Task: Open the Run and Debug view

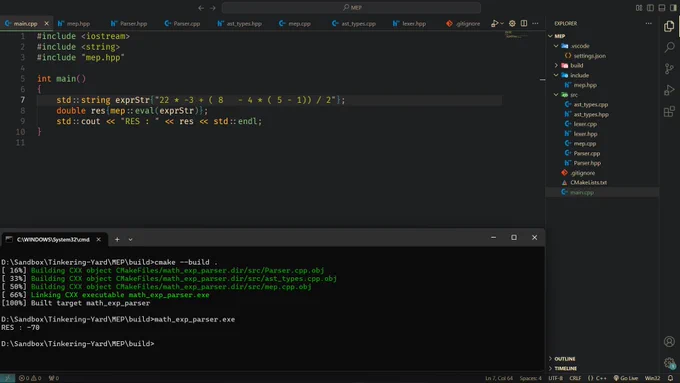Action: coord(669,90)
